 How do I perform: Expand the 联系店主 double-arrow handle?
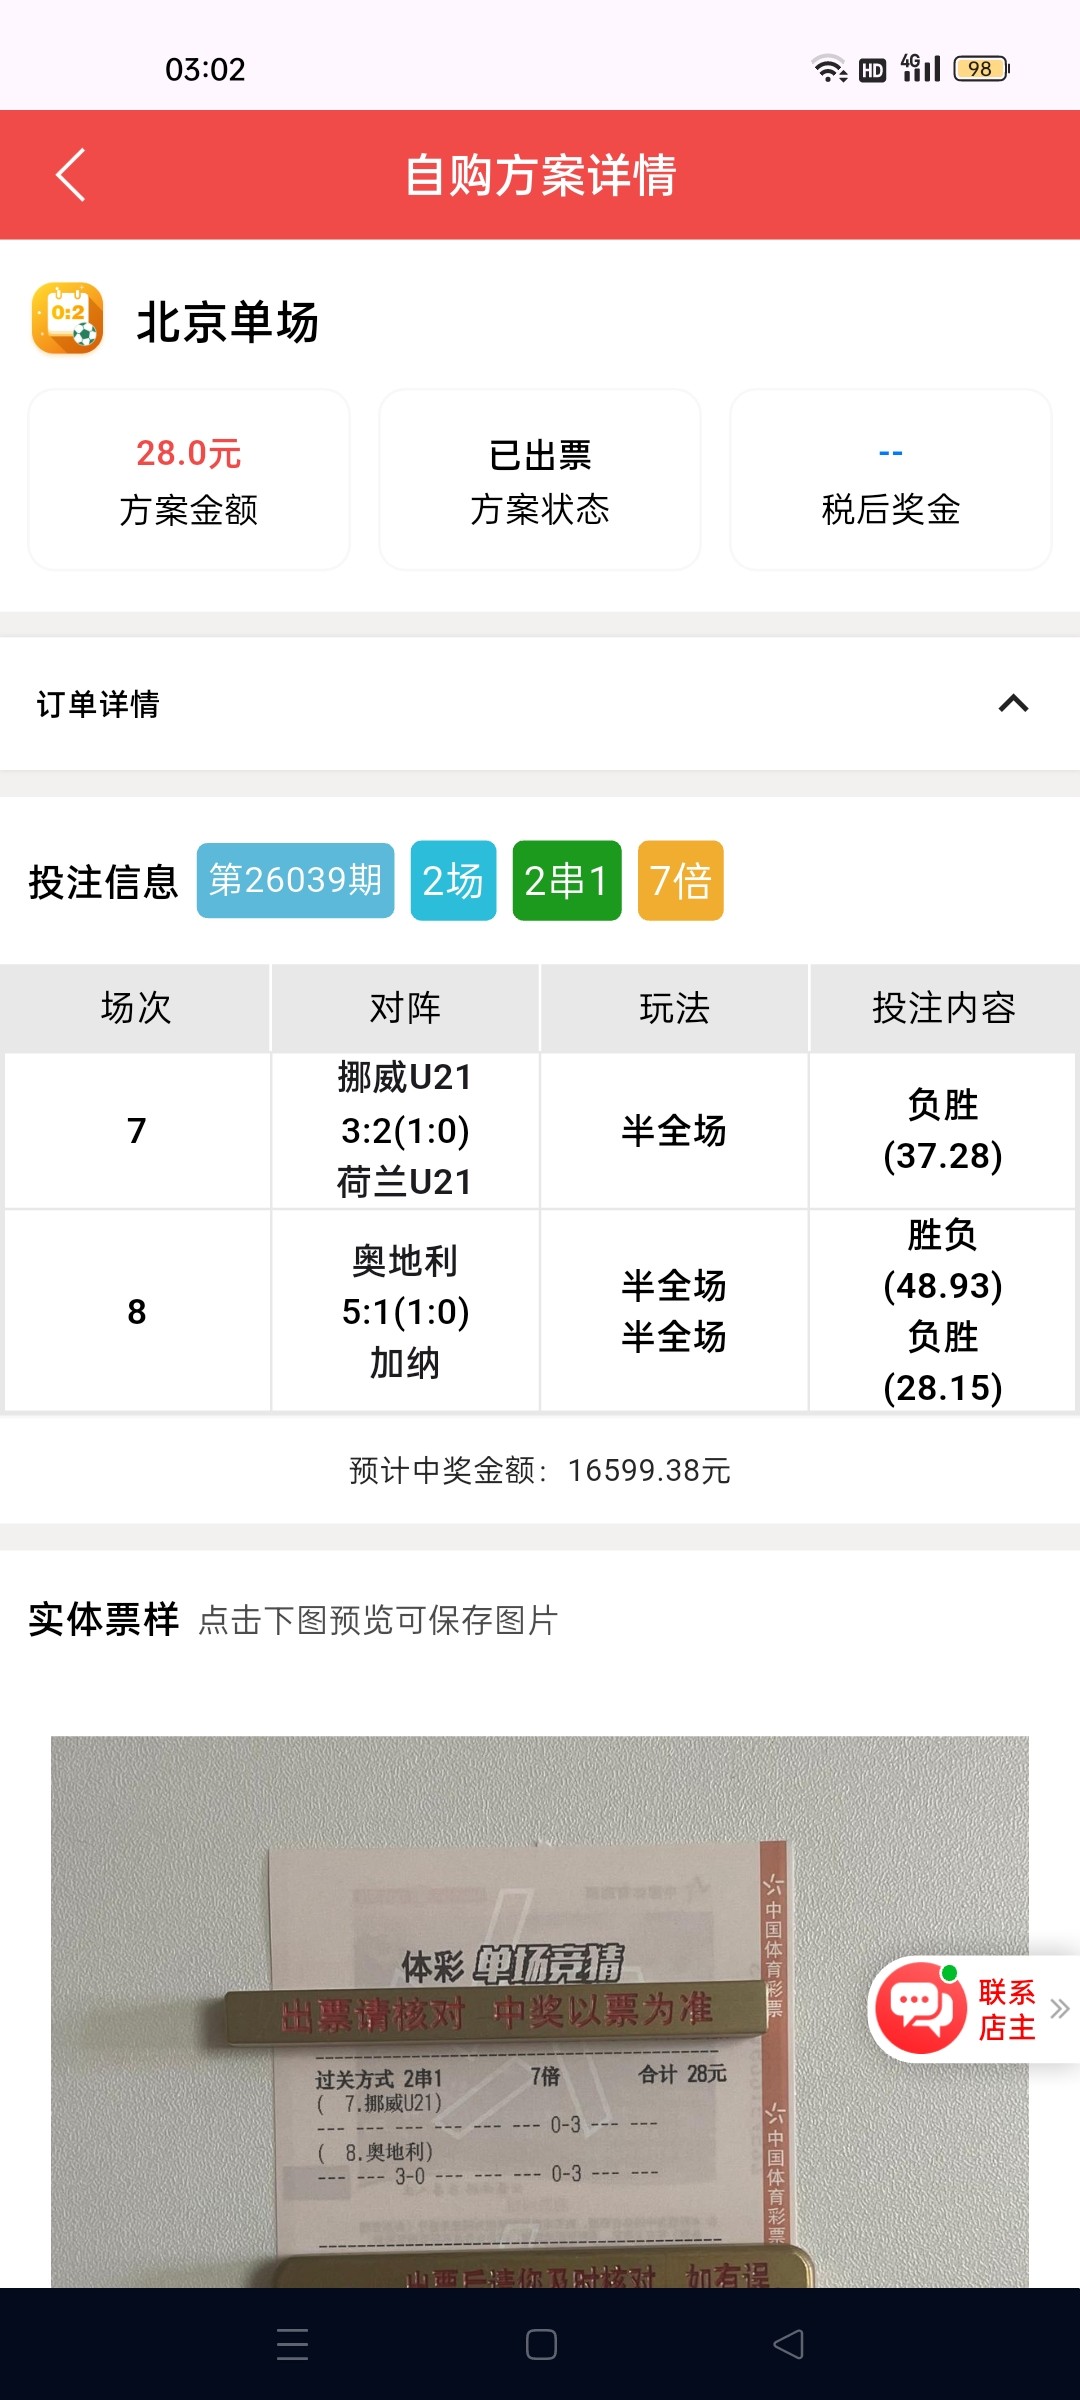coord(1060,2008)
